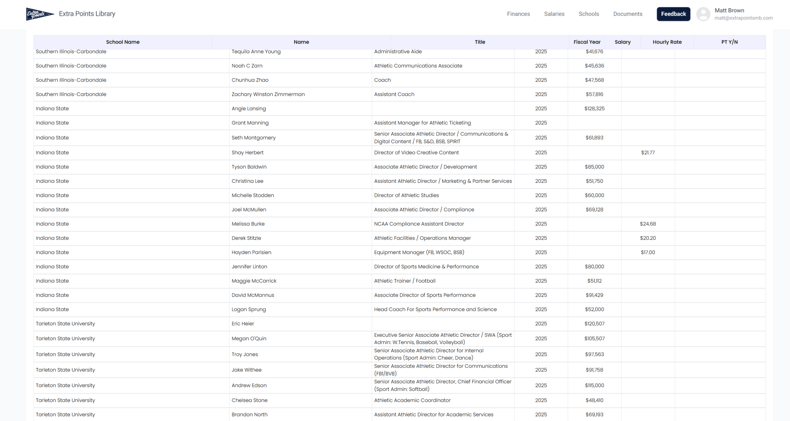This screenshot has height=421, width=790.
Task: Select Maggie McCarrick's name
Action: (x=254, y=281)
